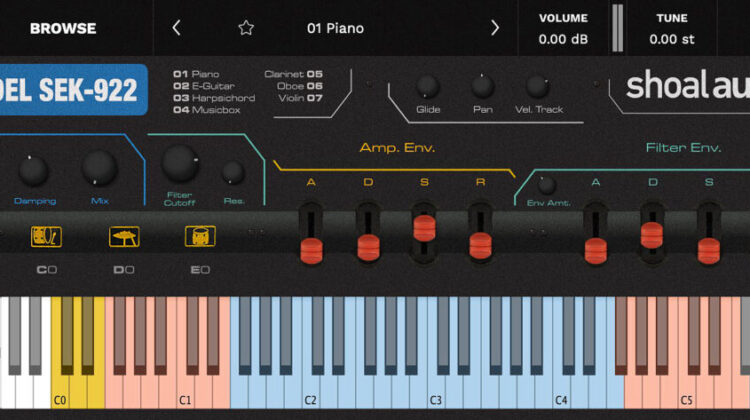Click the Filter Env. section label
750x420 pixels.
tap(683, 148)
